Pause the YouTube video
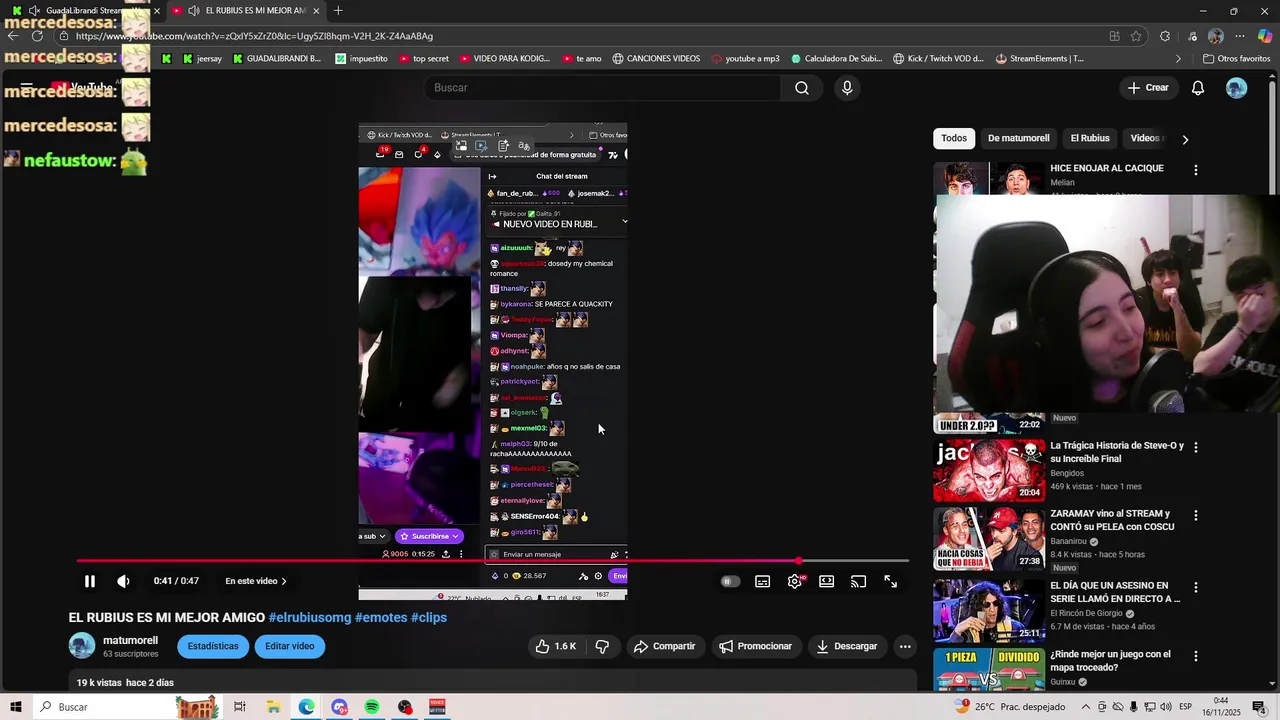This screenshot has width=1280, height=720. [89, 581]
